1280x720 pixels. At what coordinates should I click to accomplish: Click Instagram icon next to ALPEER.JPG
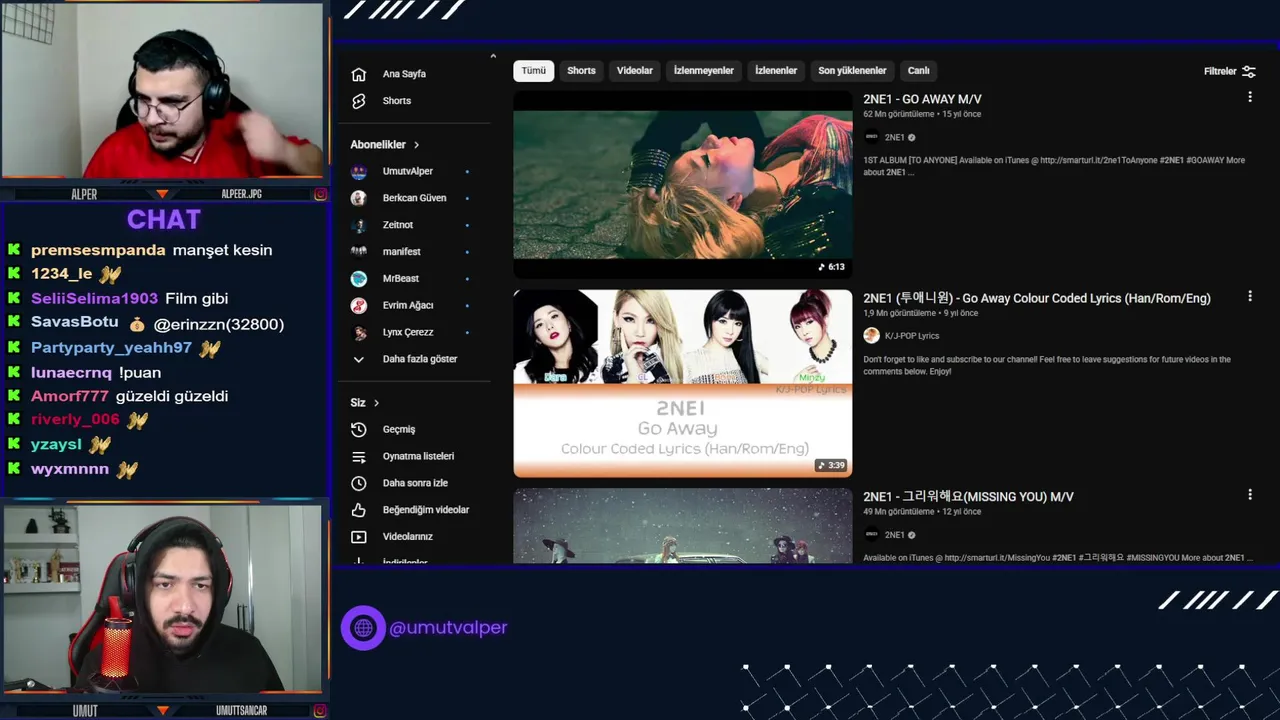tap(320, 194)
